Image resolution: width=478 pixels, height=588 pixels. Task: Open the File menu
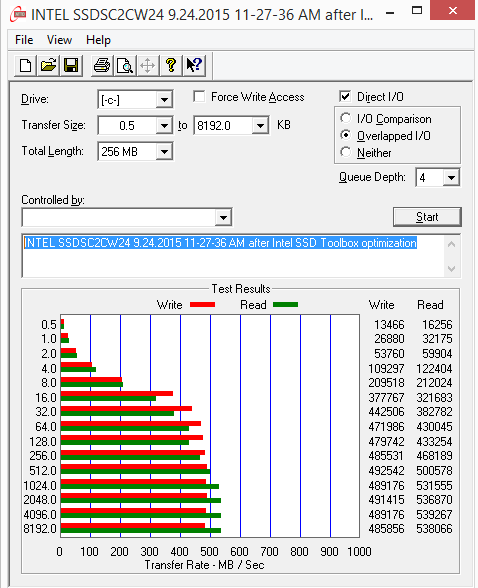click(x=24, y=40)
